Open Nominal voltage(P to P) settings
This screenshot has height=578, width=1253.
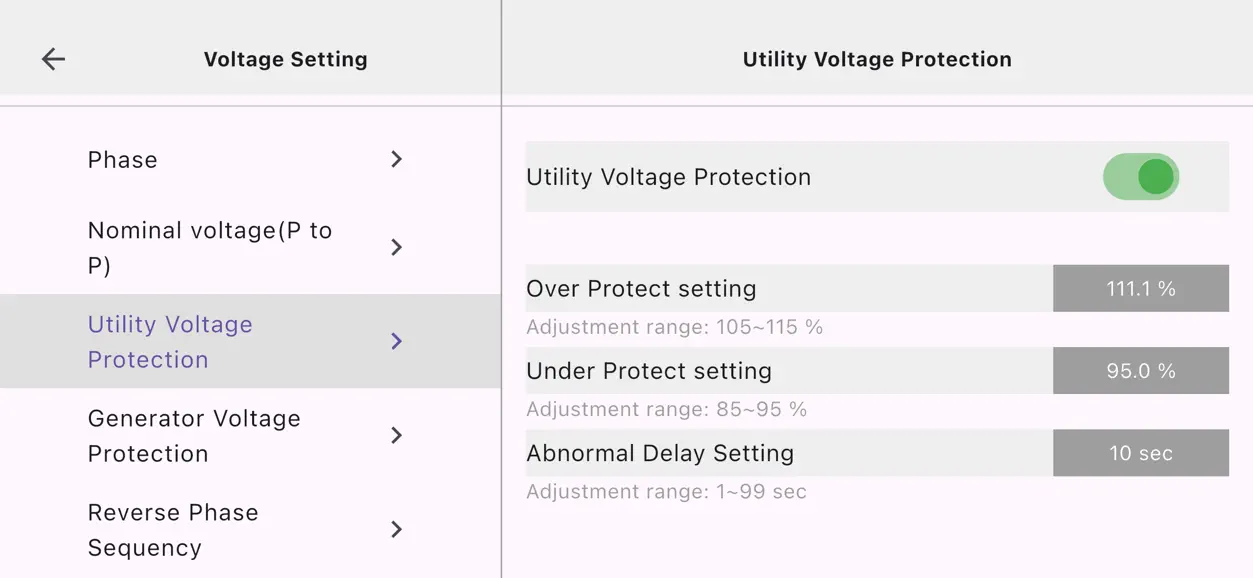click(209, 247)
